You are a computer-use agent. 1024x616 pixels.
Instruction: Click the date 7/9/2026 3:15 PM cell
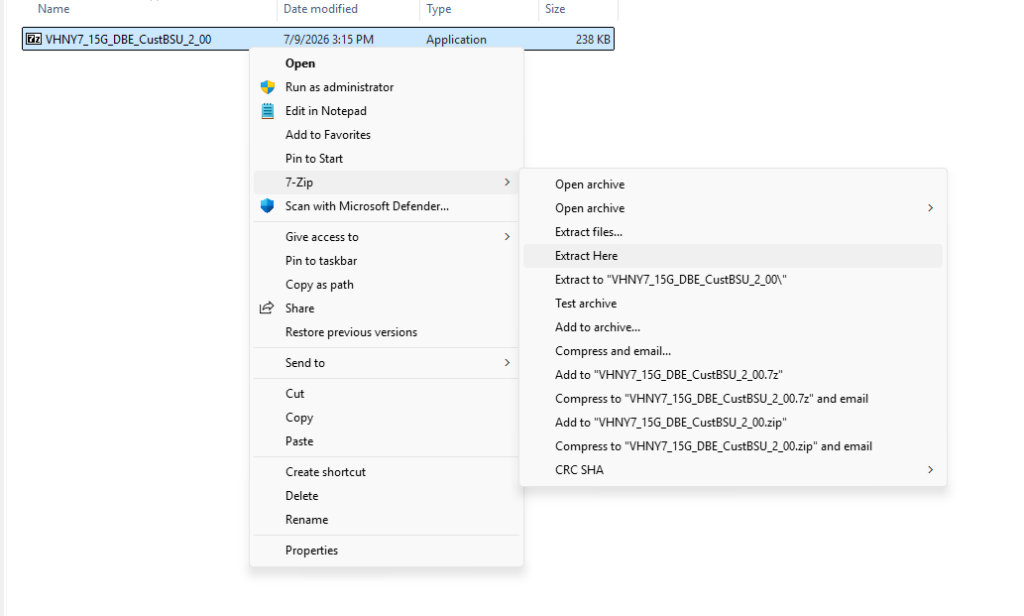328,39
